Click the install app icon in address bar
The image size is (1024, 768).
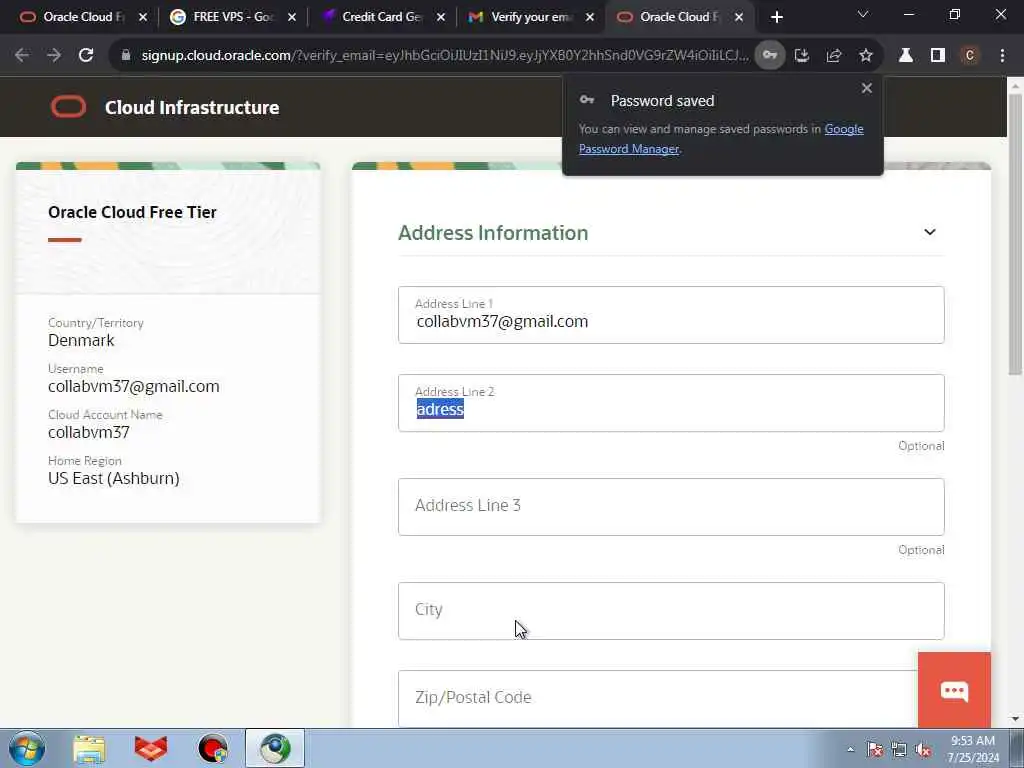[x=802, y=56]
